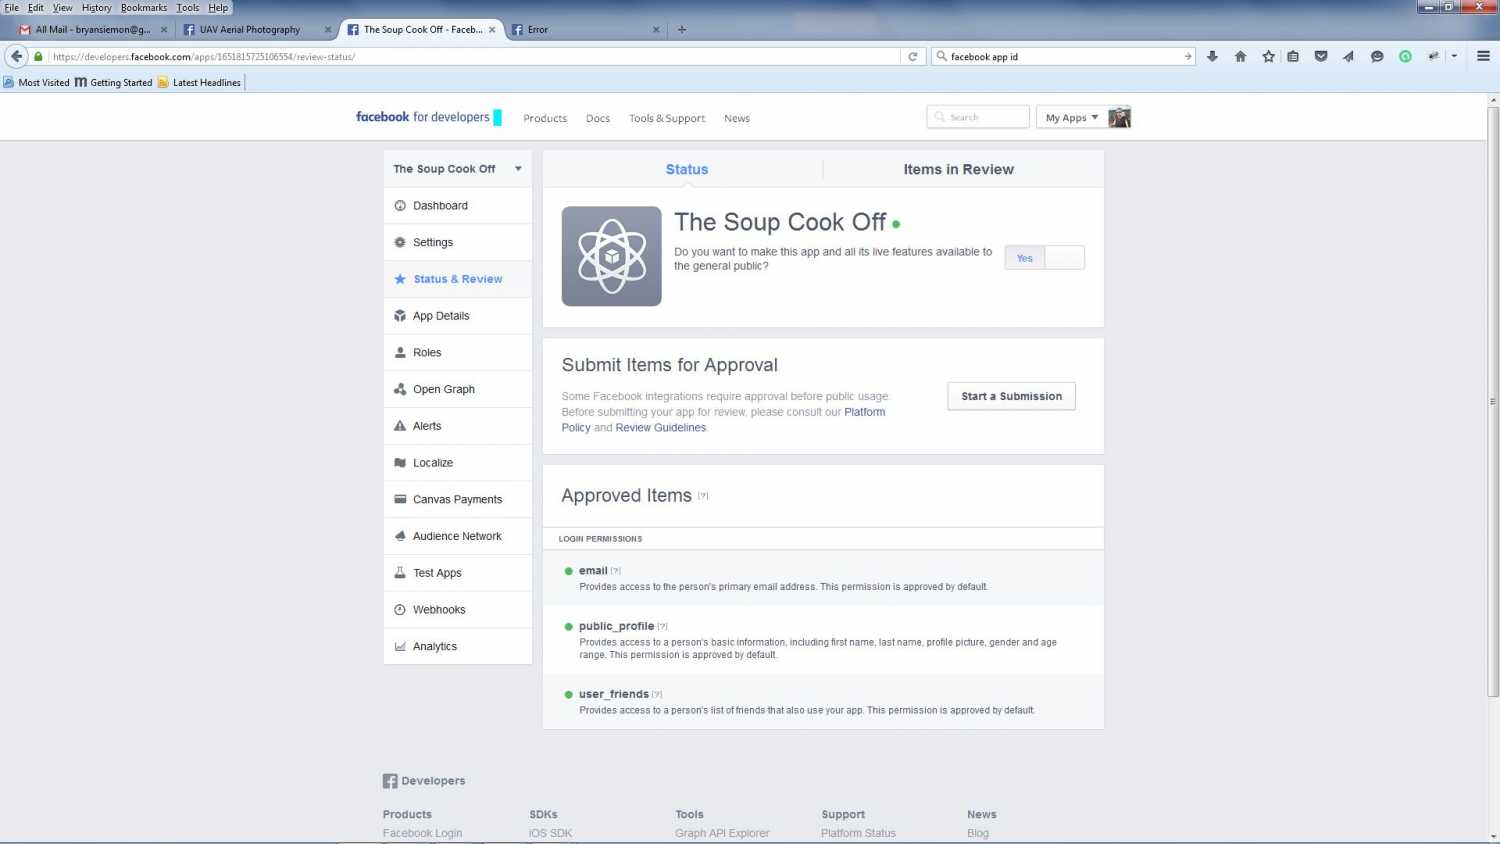Open Tools & Support nav menu
1500x844 pixels.
click(667, 119)
